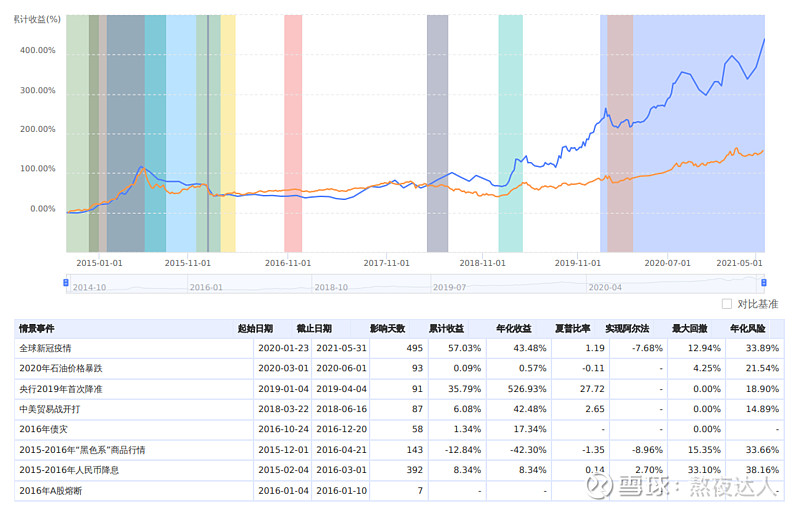Select the 2016年债灾 event row
This screenshot has width=800, height=511.
pyautogui.click(x=399, y=429)
